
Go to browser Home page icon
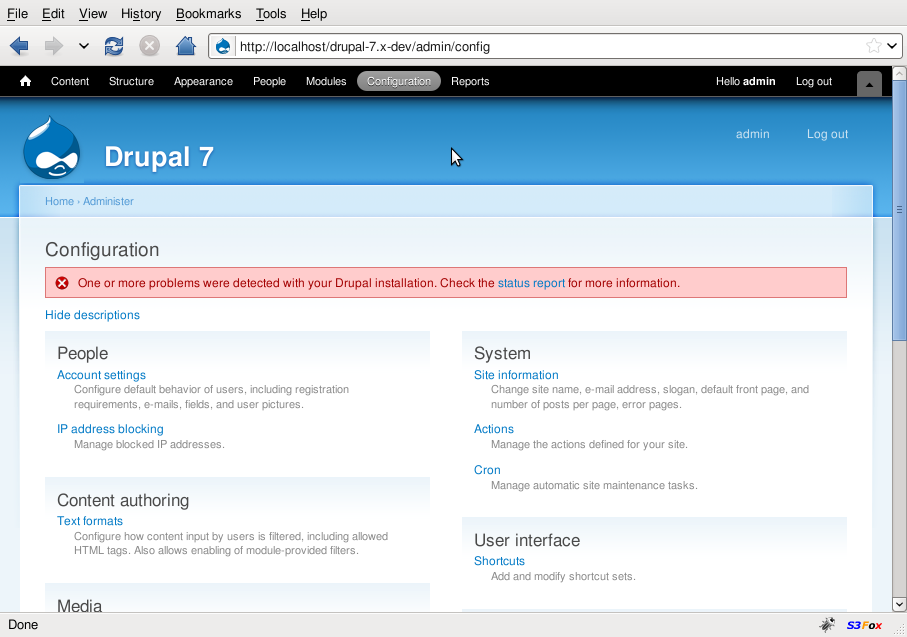coord(186,46)
